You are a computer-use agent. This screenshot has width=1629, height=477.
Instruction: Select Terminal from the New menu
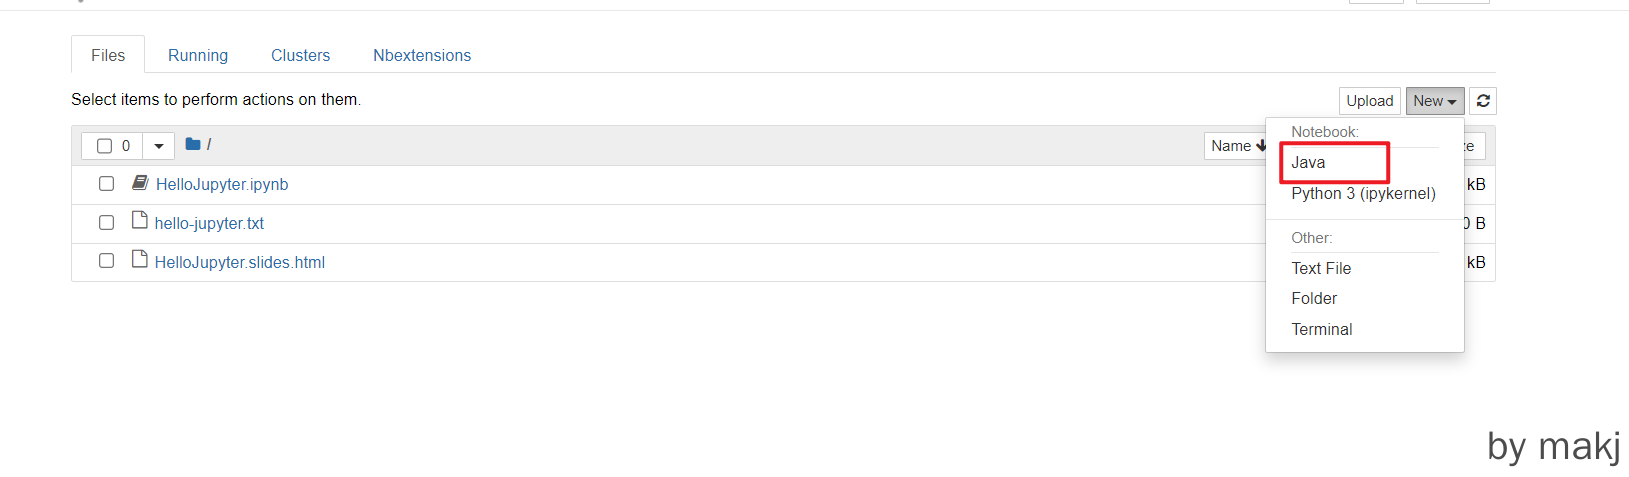(1321, 329)
